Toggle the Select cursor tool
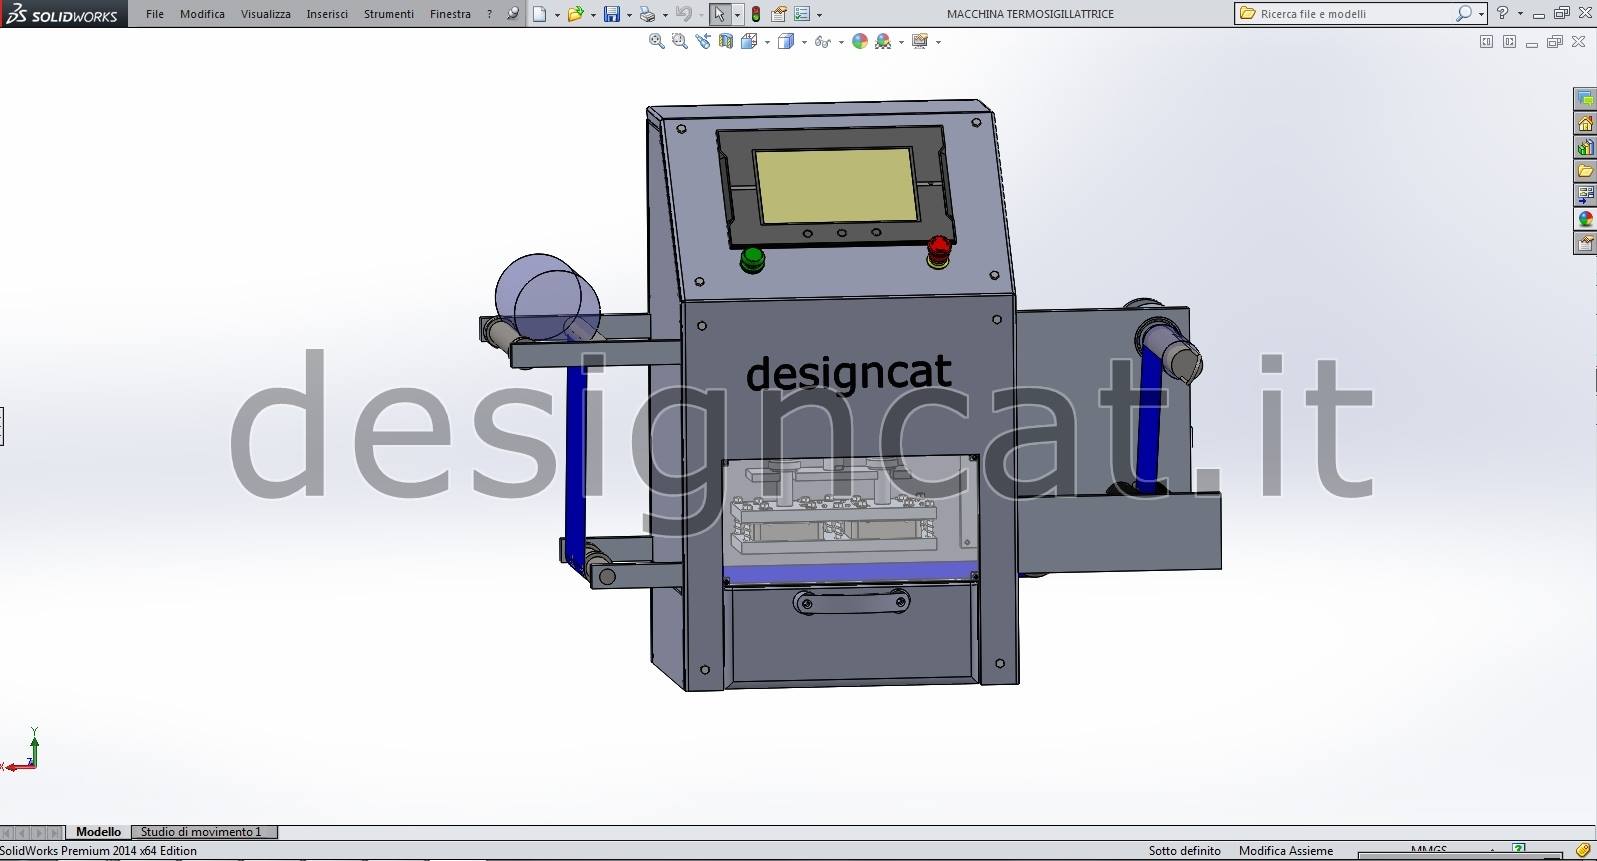1597x861 pixels. [x=719, y=14]
